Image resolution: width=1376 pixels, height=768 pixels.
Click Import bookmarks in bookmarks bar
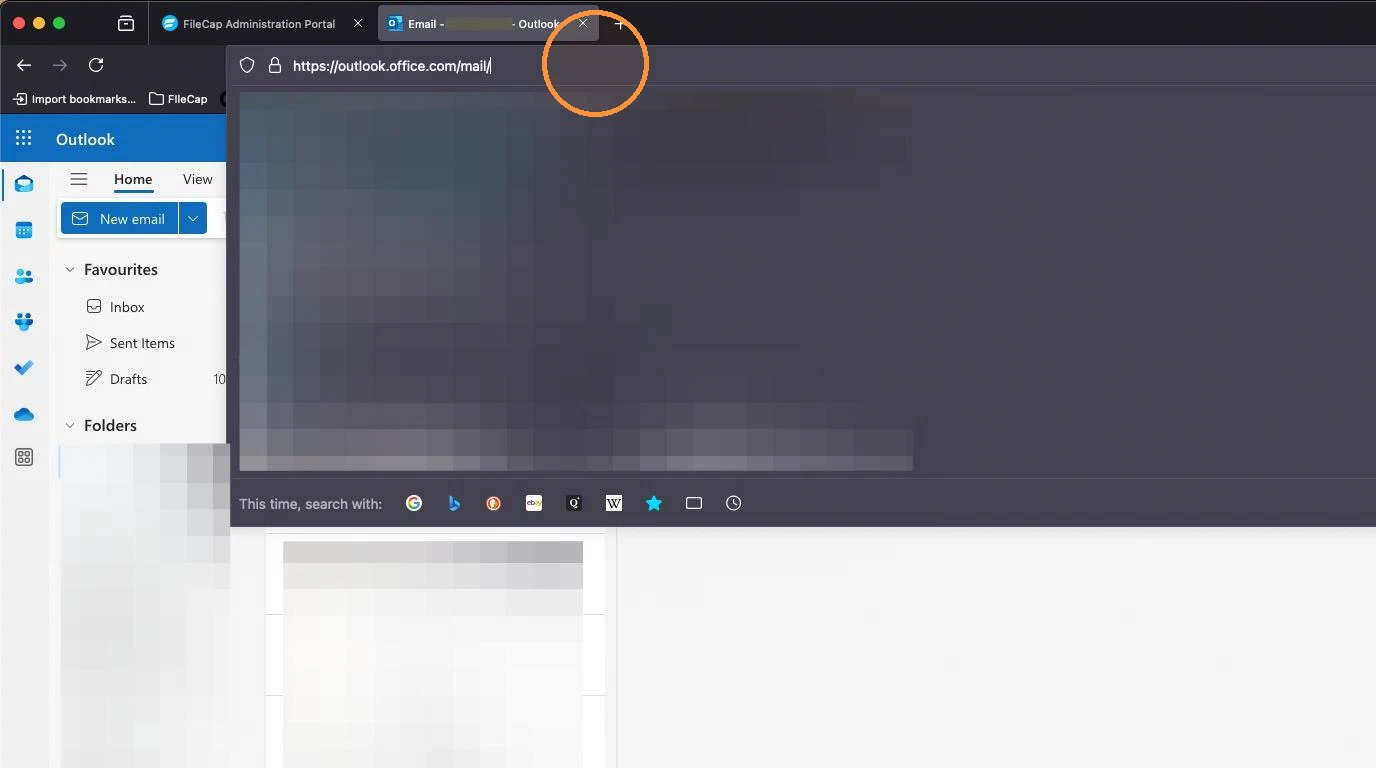click(x=74, y=99)
